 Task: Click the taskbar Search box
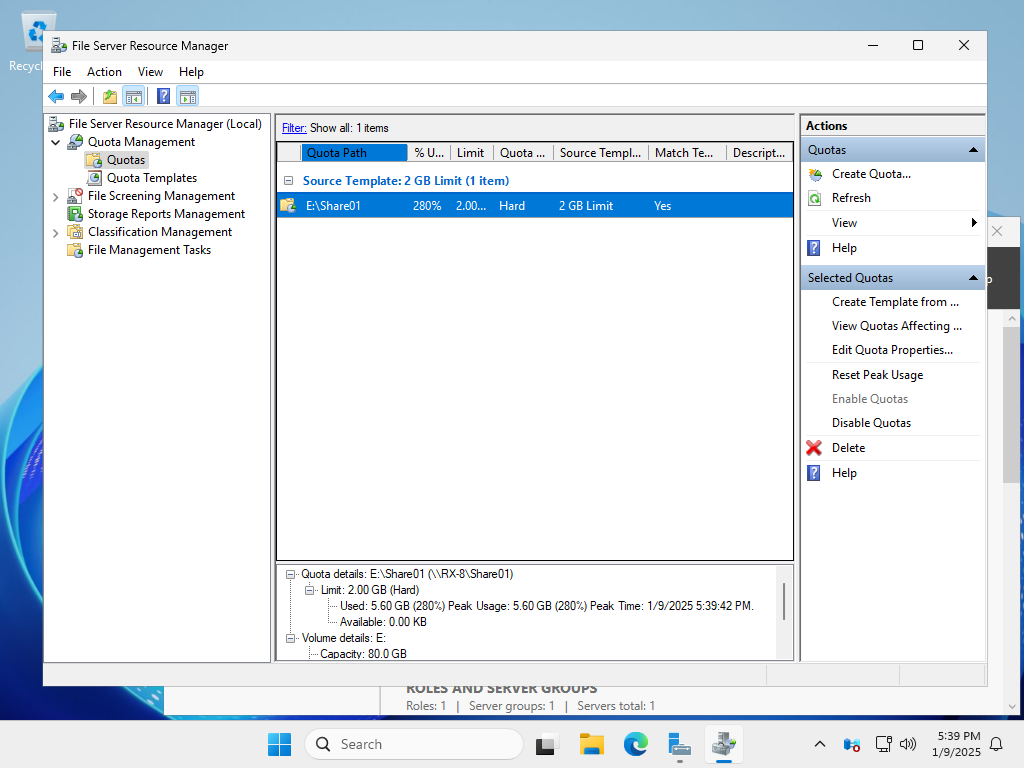tap(414, 744)
